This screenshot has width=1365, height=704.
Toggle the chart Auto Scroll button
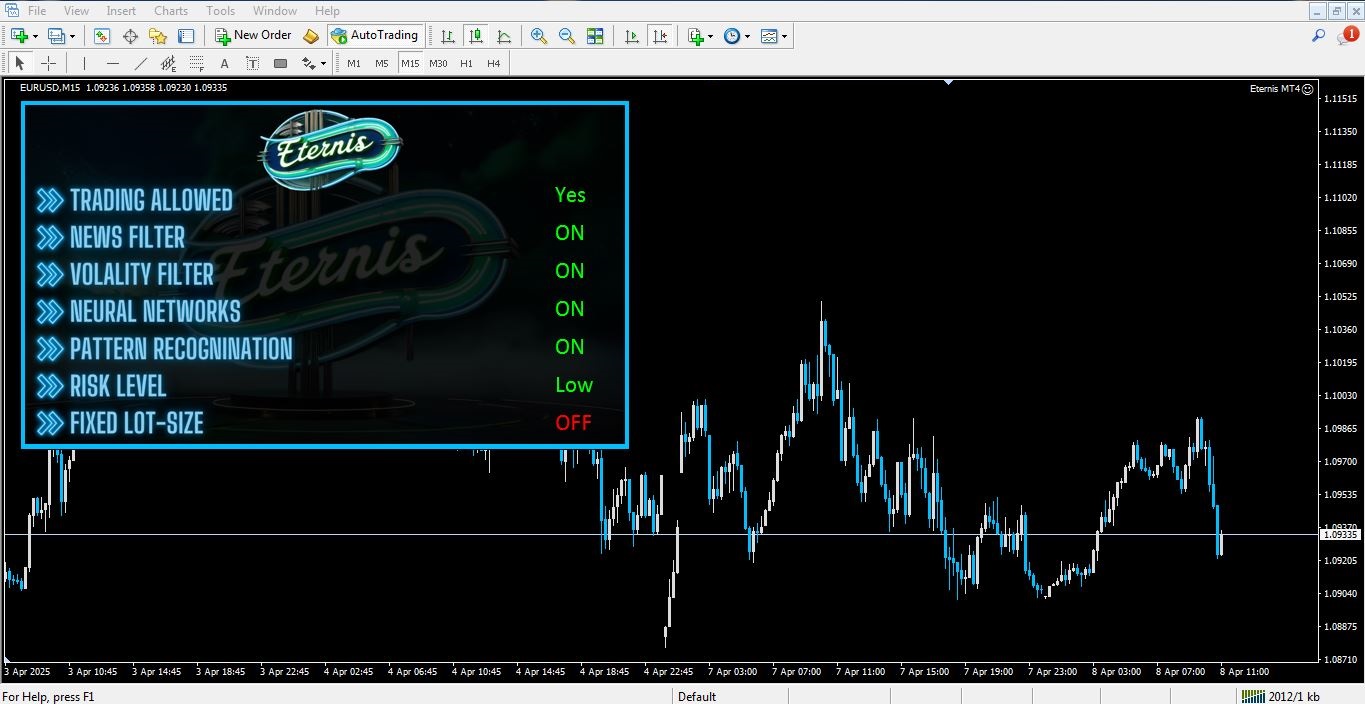[631, 36]
